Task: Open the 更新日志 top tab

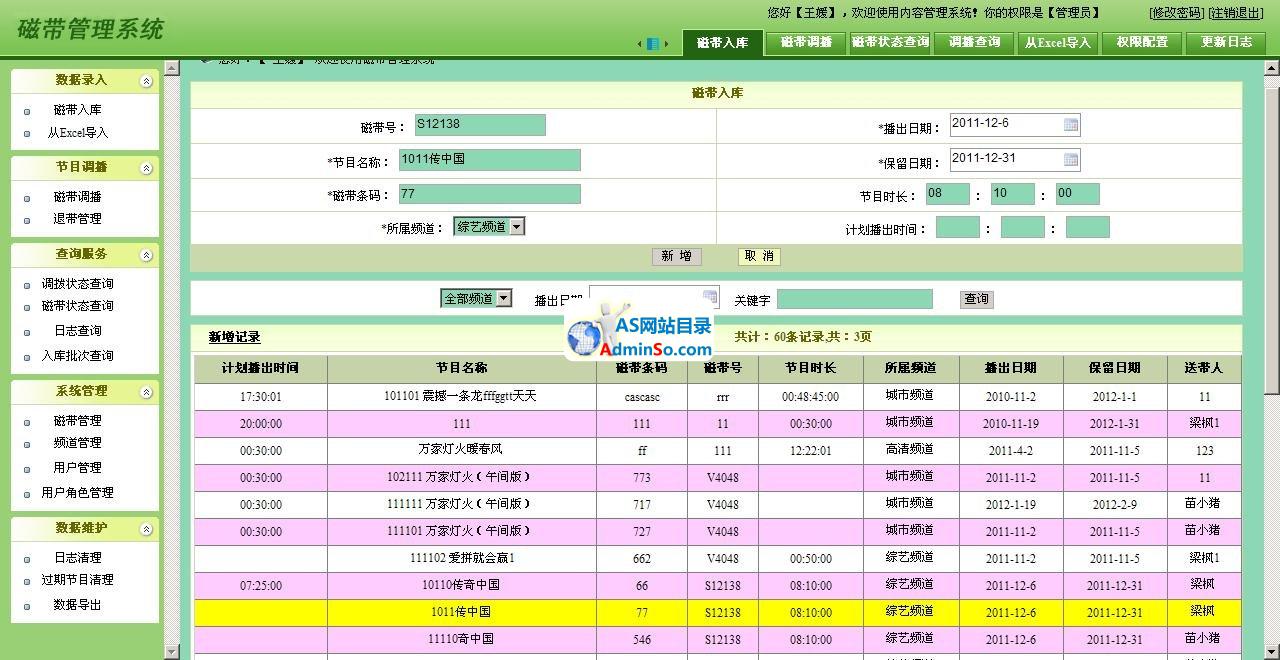Action: tap(1226, 43)
